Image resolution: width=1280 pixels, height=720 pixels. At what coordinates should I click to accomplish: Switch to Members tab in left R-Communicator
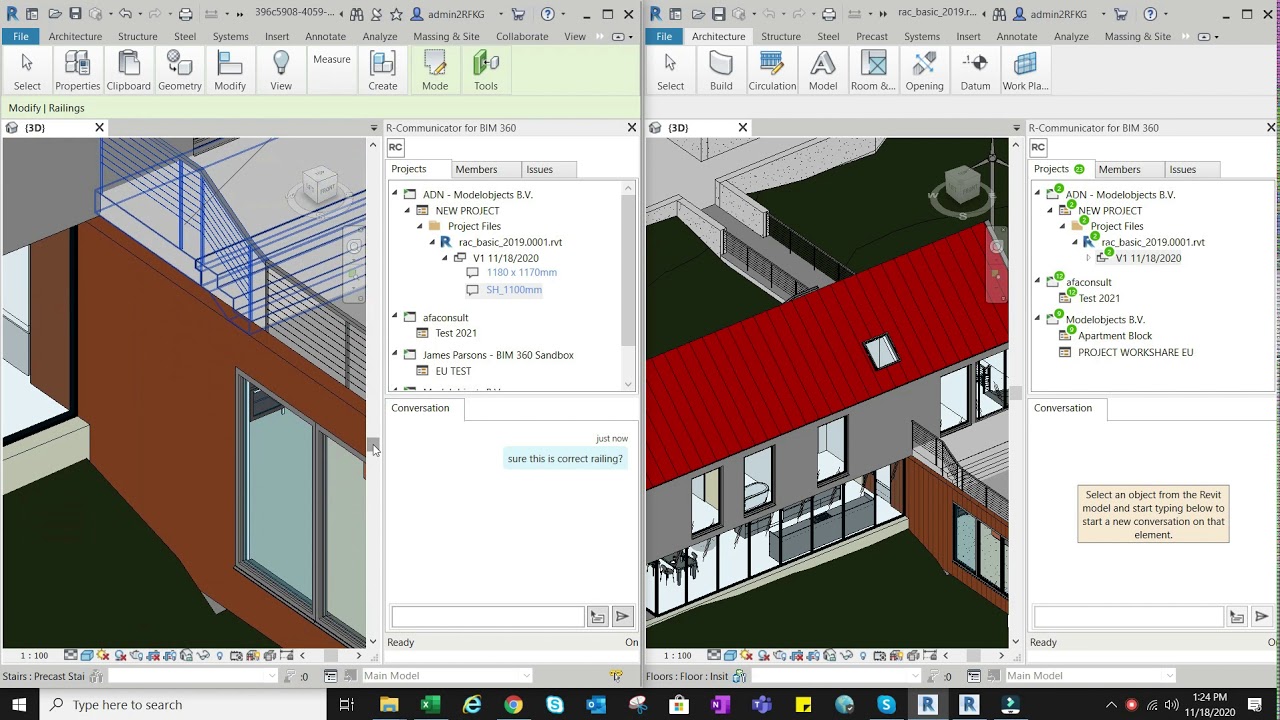coord(476,169)
